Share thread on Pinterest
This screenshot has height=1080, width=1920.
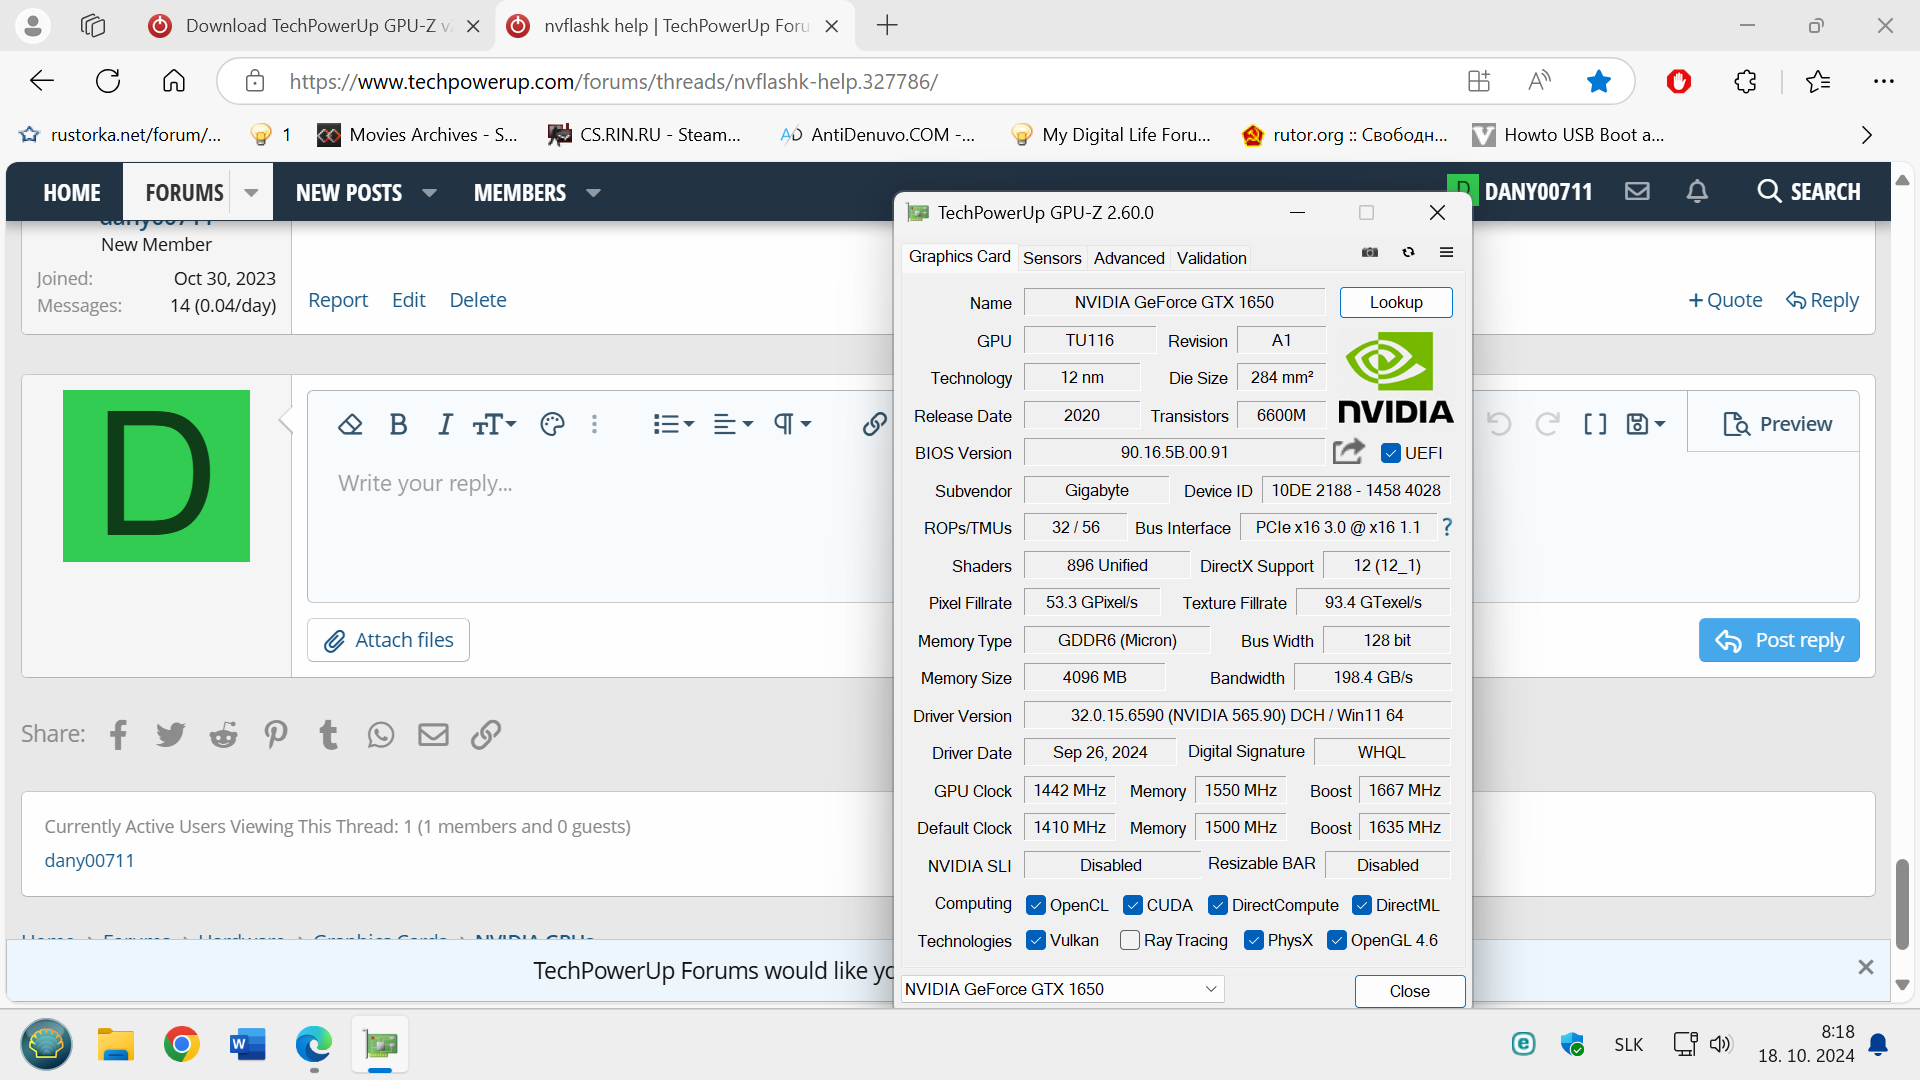click(x=276, y=735)
